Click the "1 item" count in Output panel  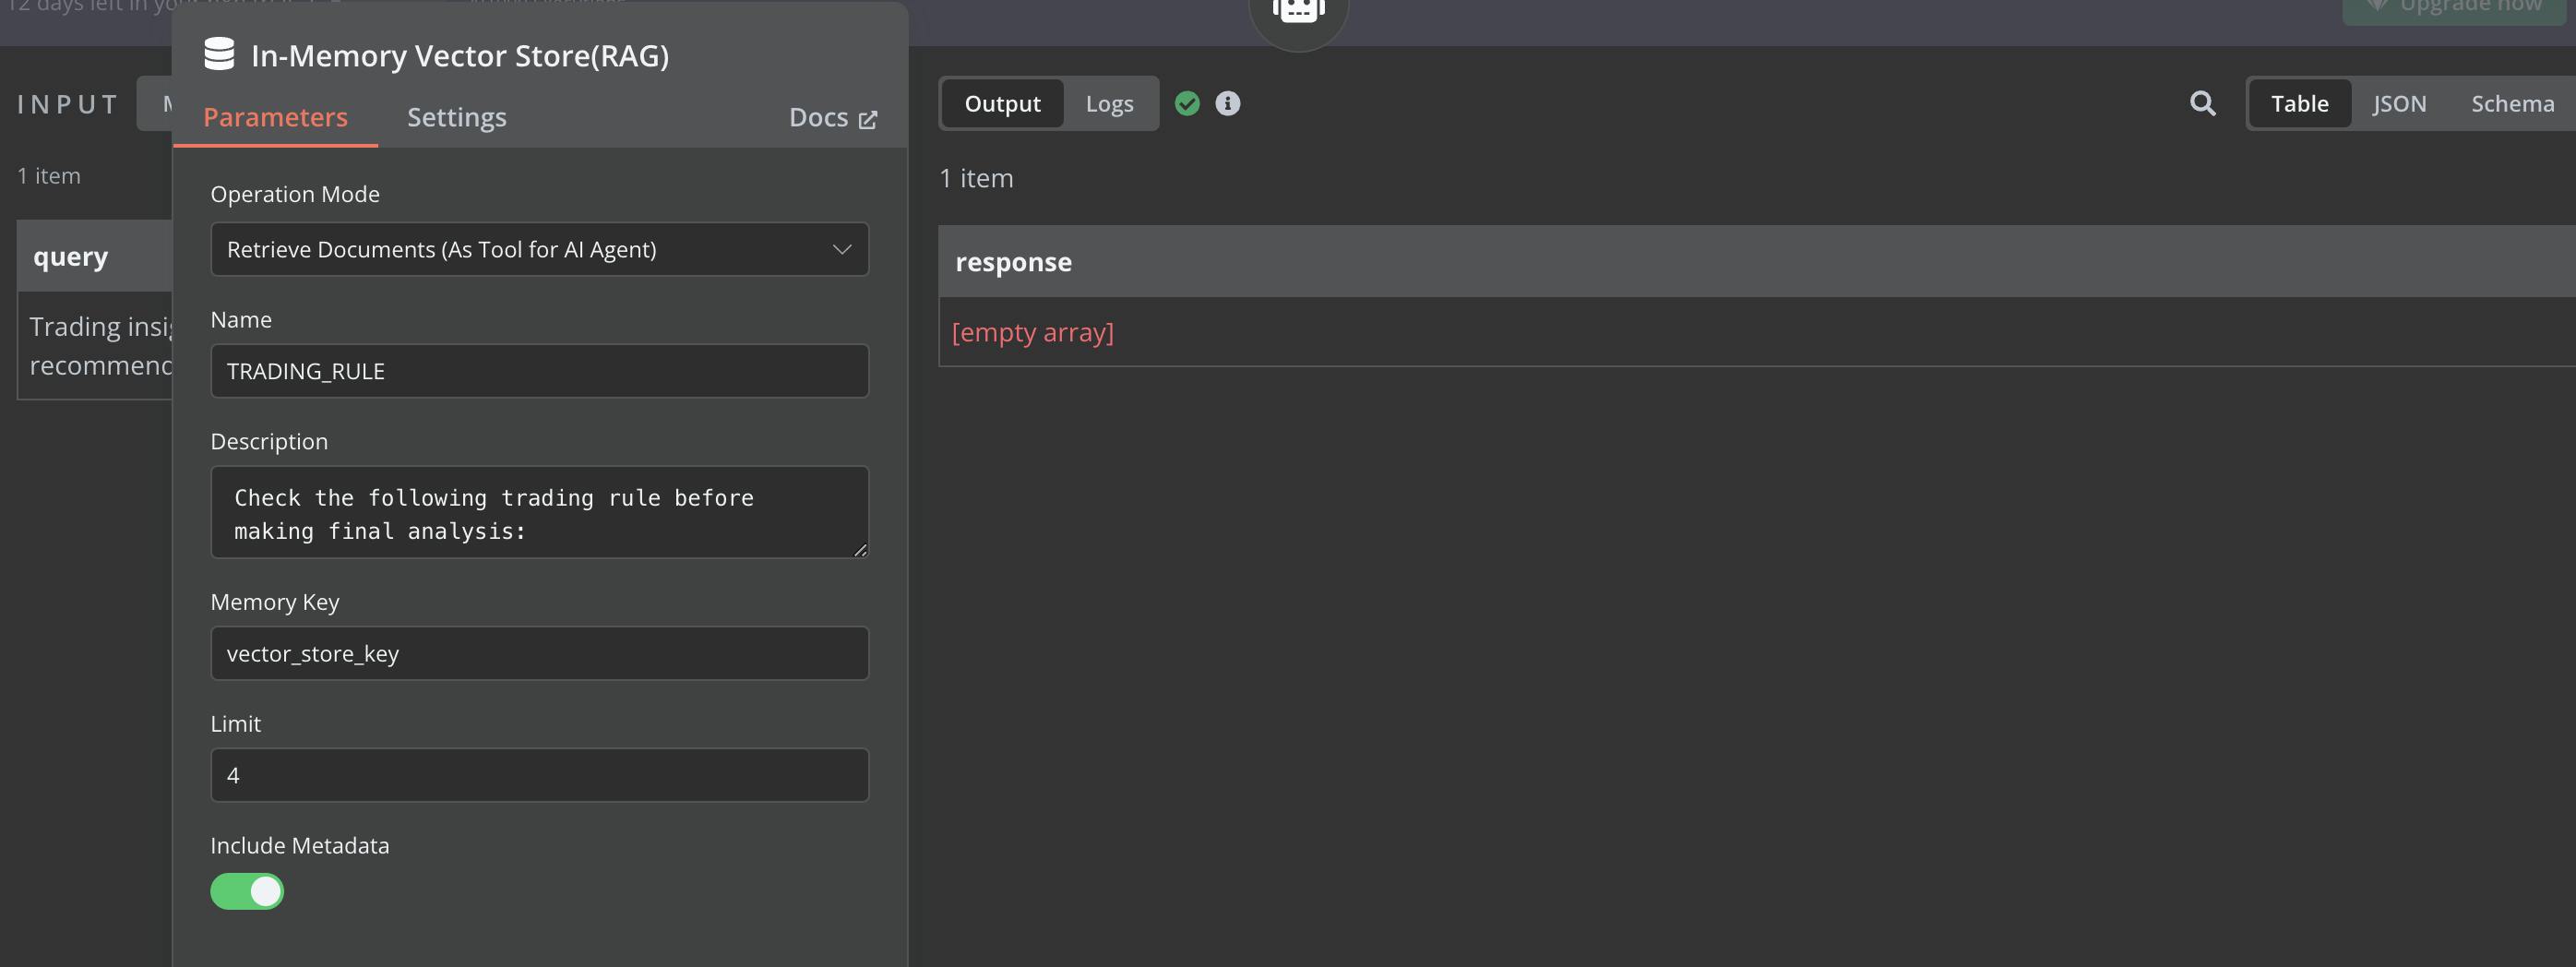(976, 178)
